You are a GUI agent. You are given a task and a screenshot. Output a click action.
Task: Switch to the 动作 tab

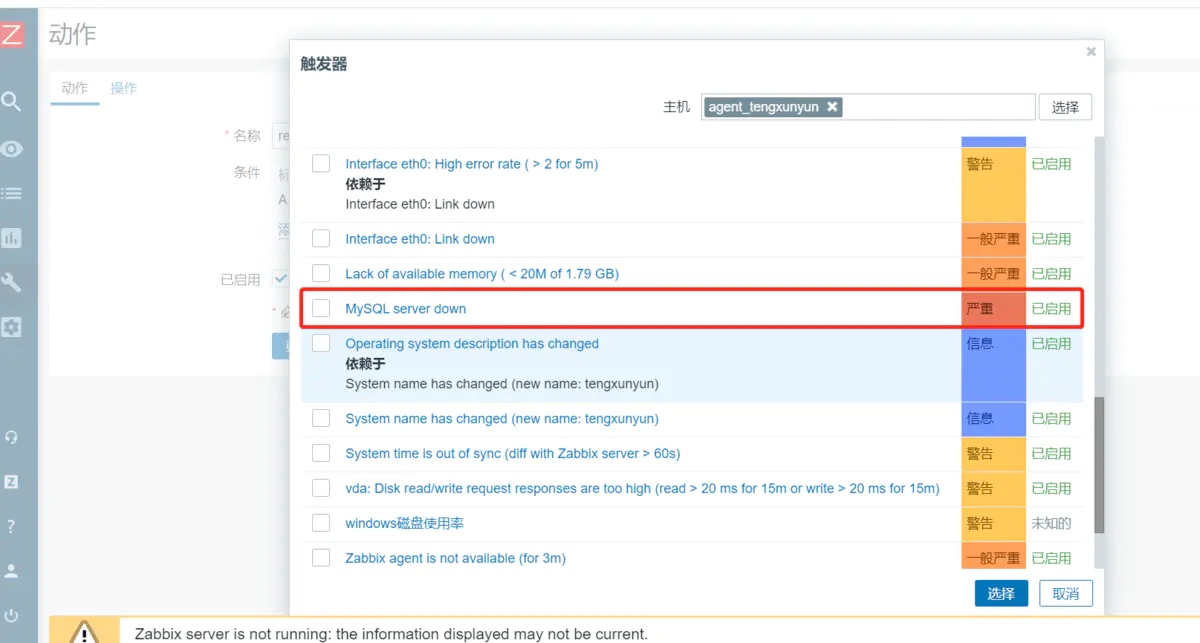tap(75, 88)
